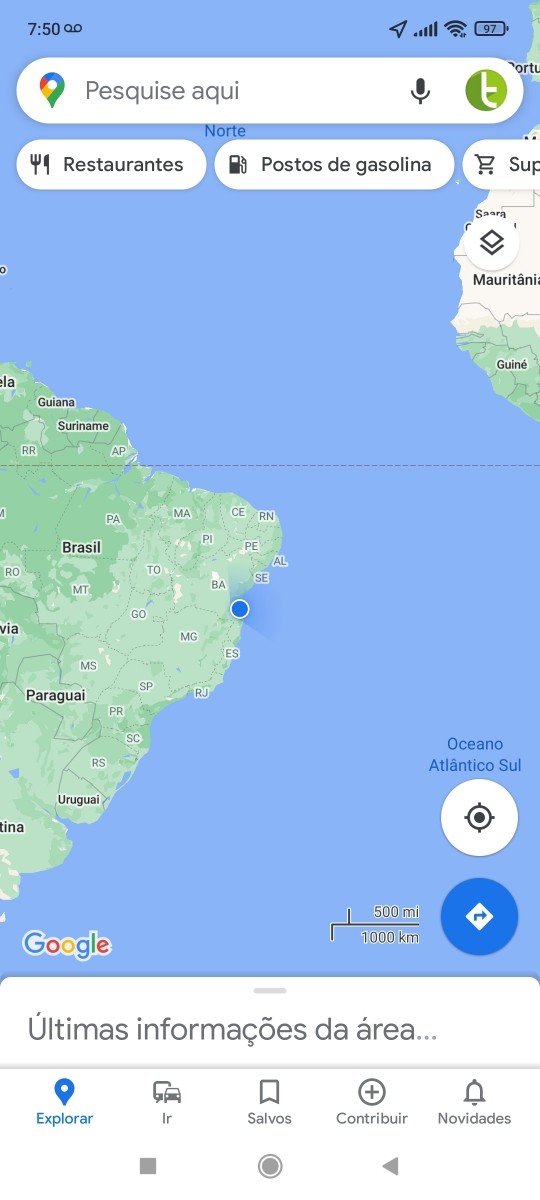Screen dimensions: 540x1200
Task: Tap the Android back navigation button
Action: coord(391,1165)
